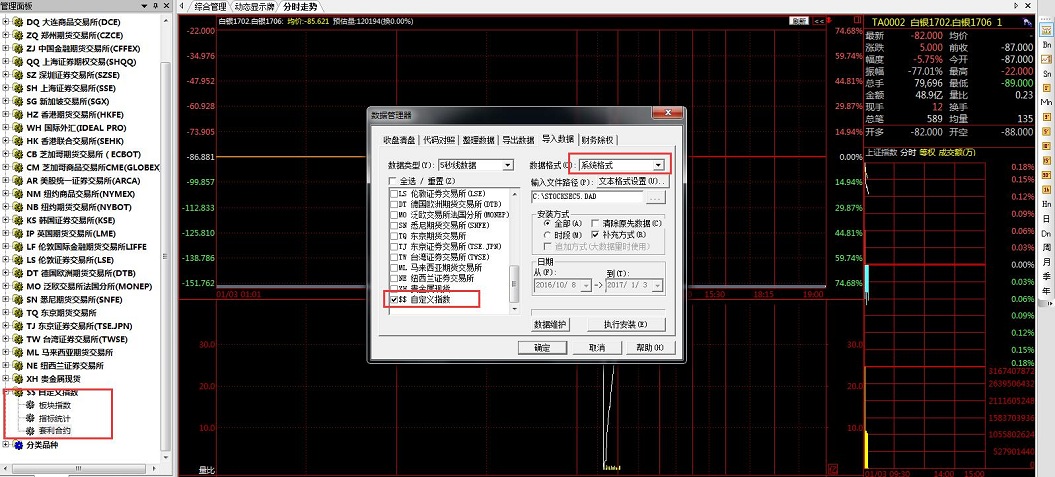Click the C:\STOCKSEC5.DAD file path field
The width and height of the screenshot is (1055, 477).
(587, 197)
